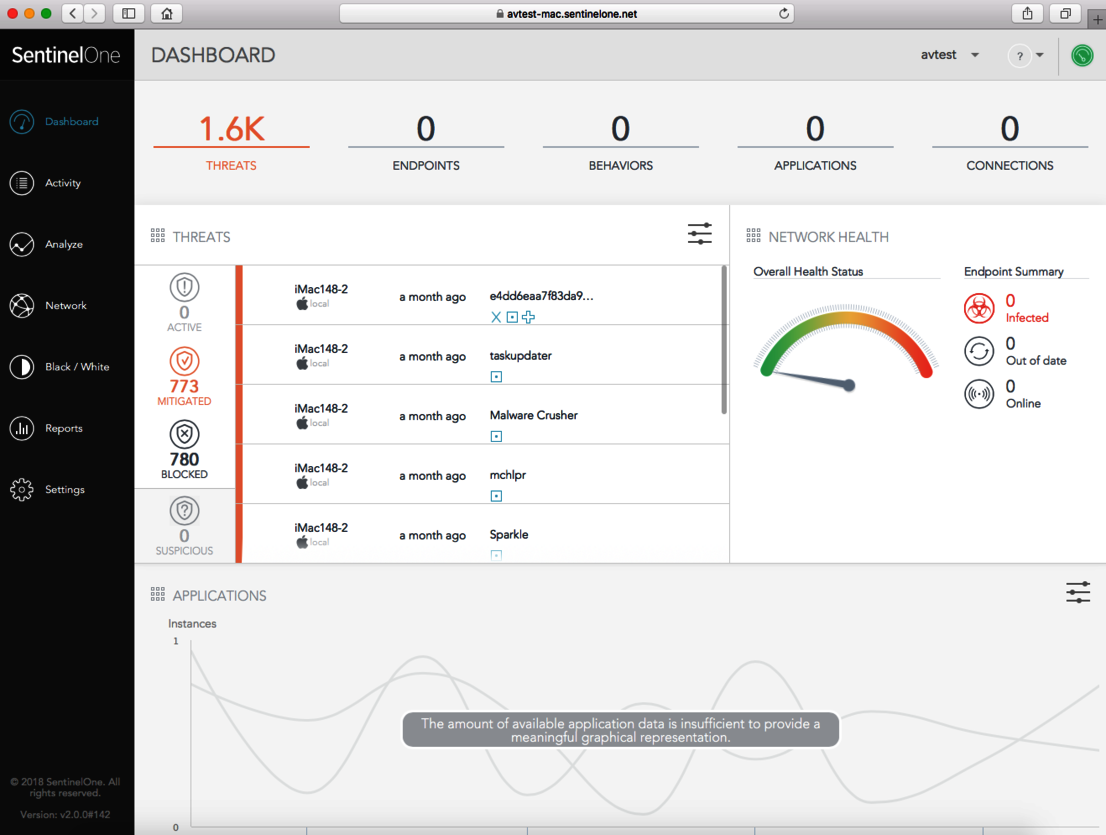Select the 773 MITIGATED threat count

184,383
